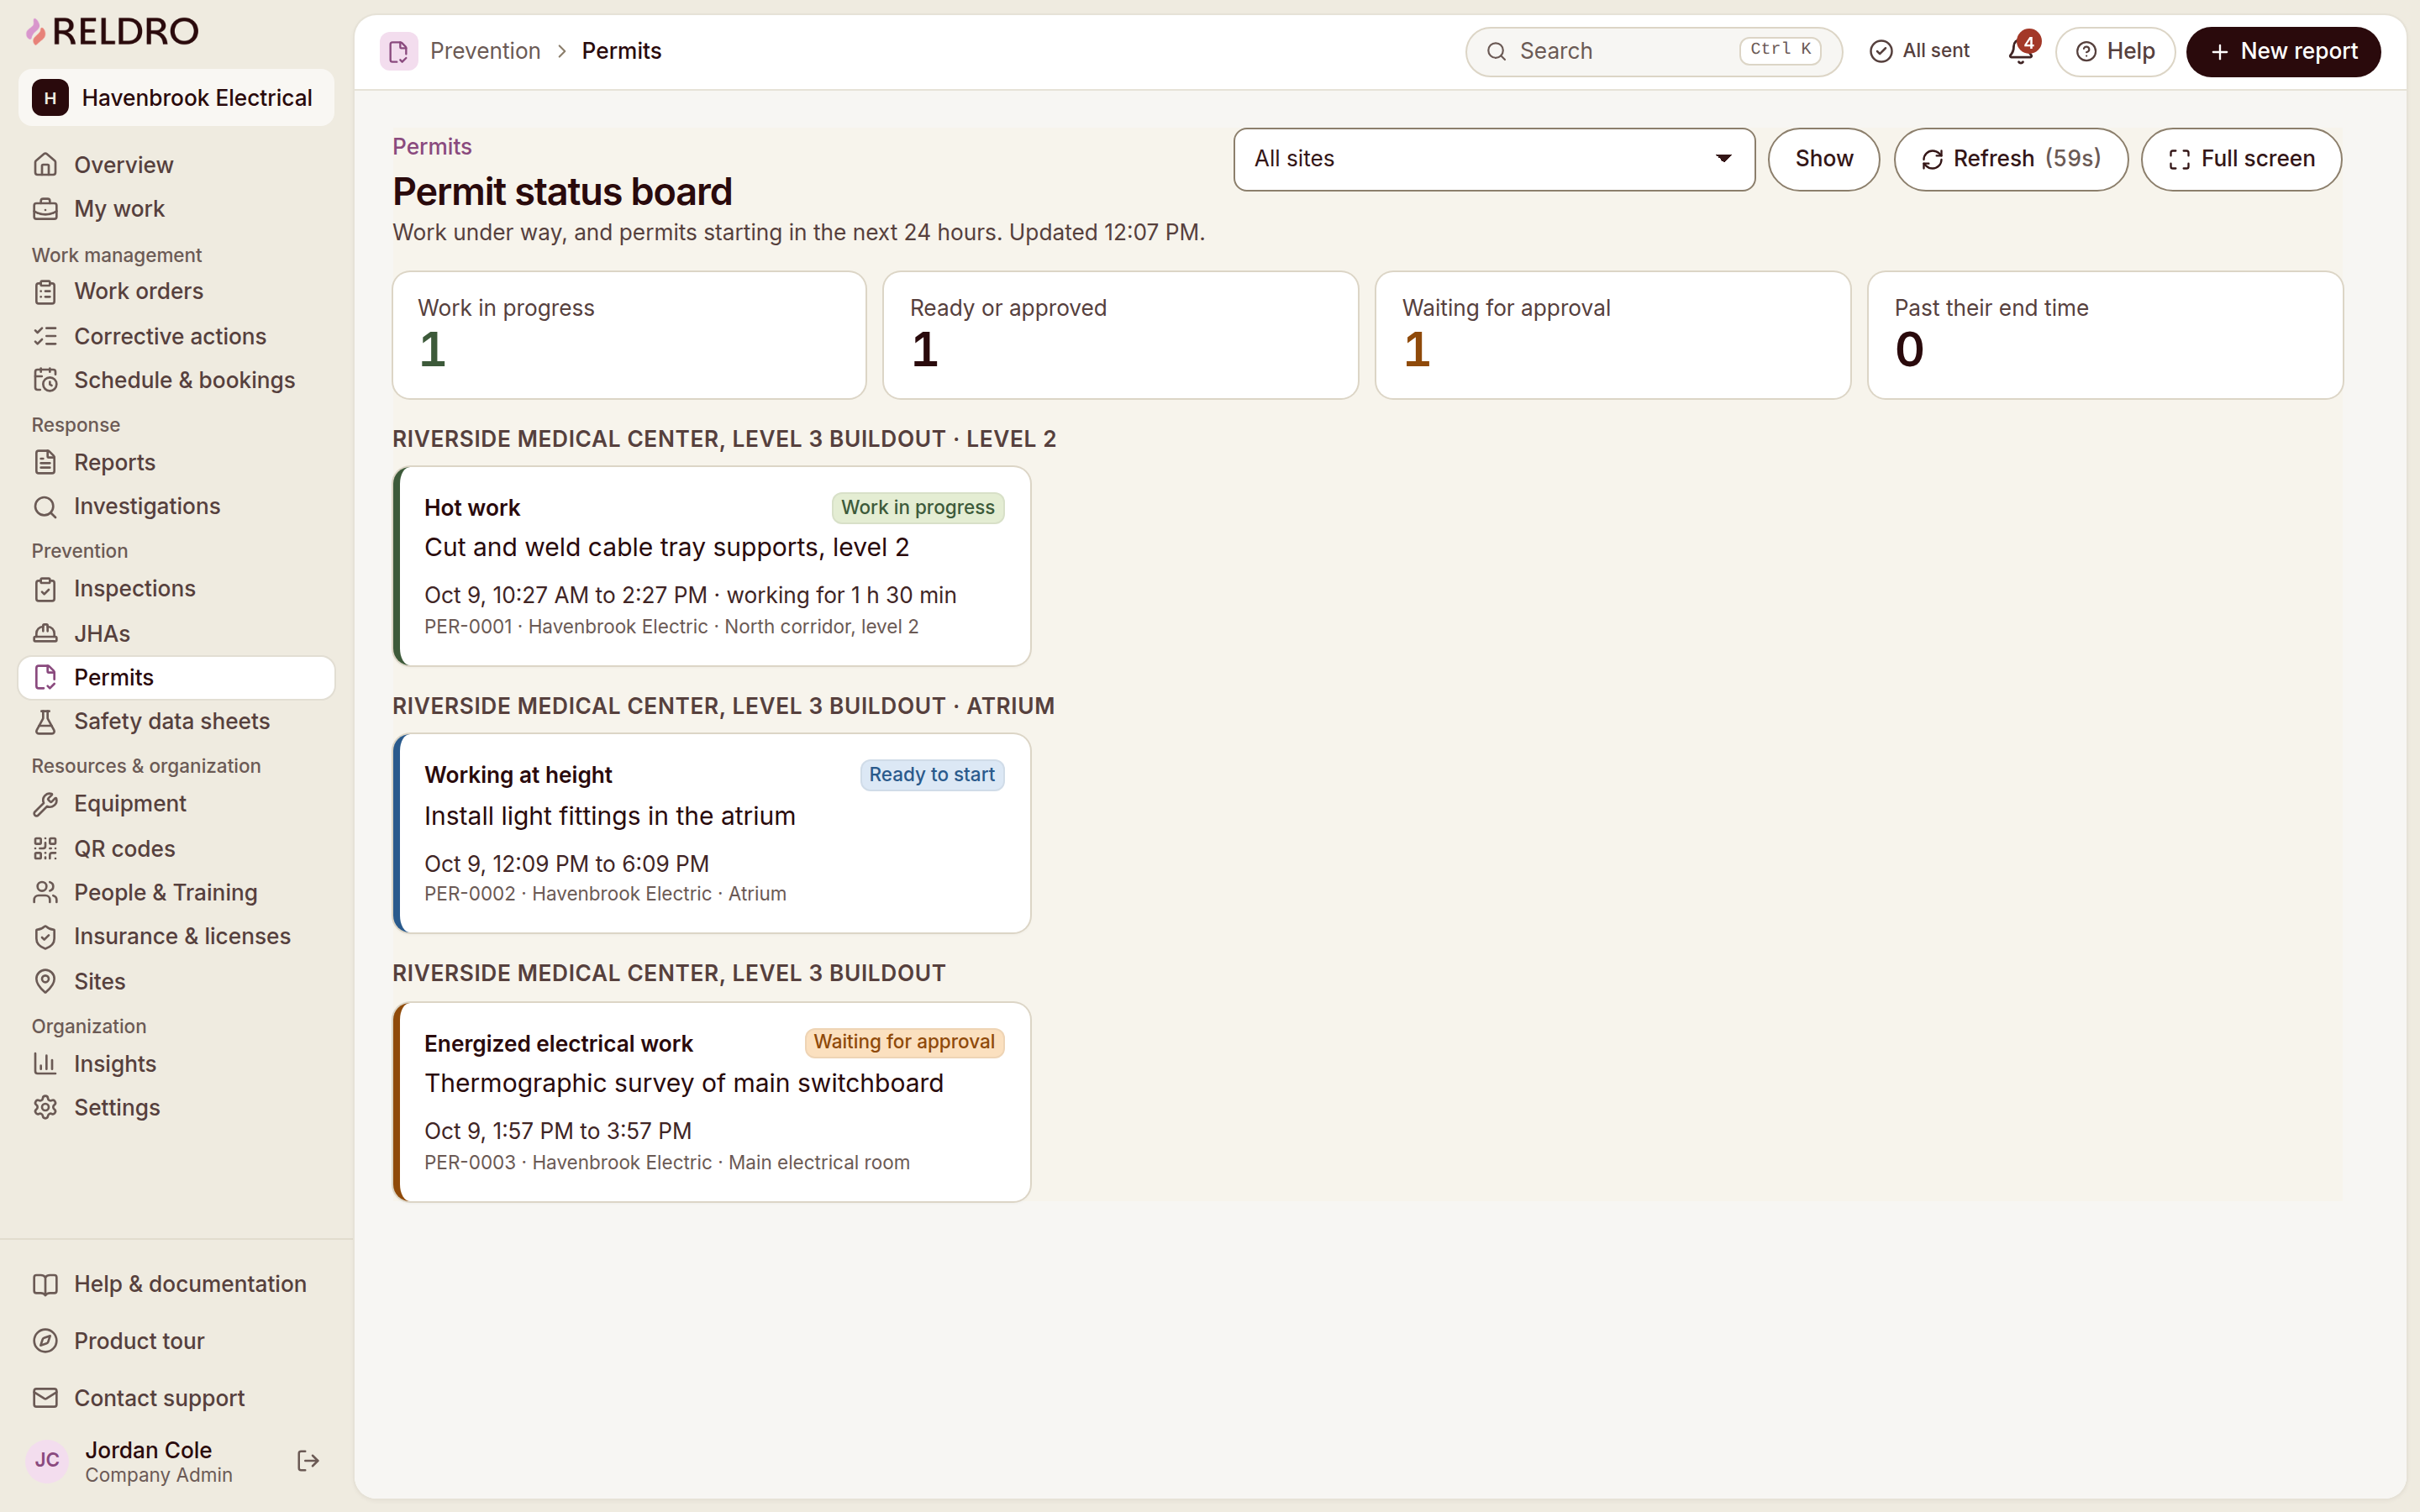Select Safety data sheets
Viewport: 2420px width, 1512px height.
[176, 721]
